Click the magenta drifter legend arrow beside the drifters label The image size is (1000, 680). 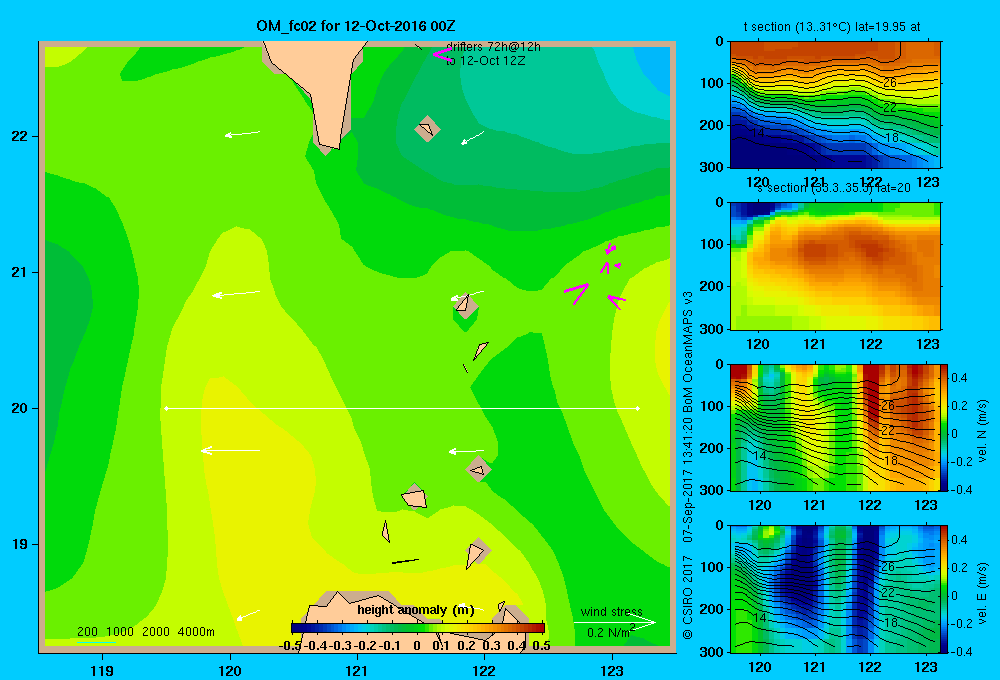pyautogui.click(x=442, y=54)
